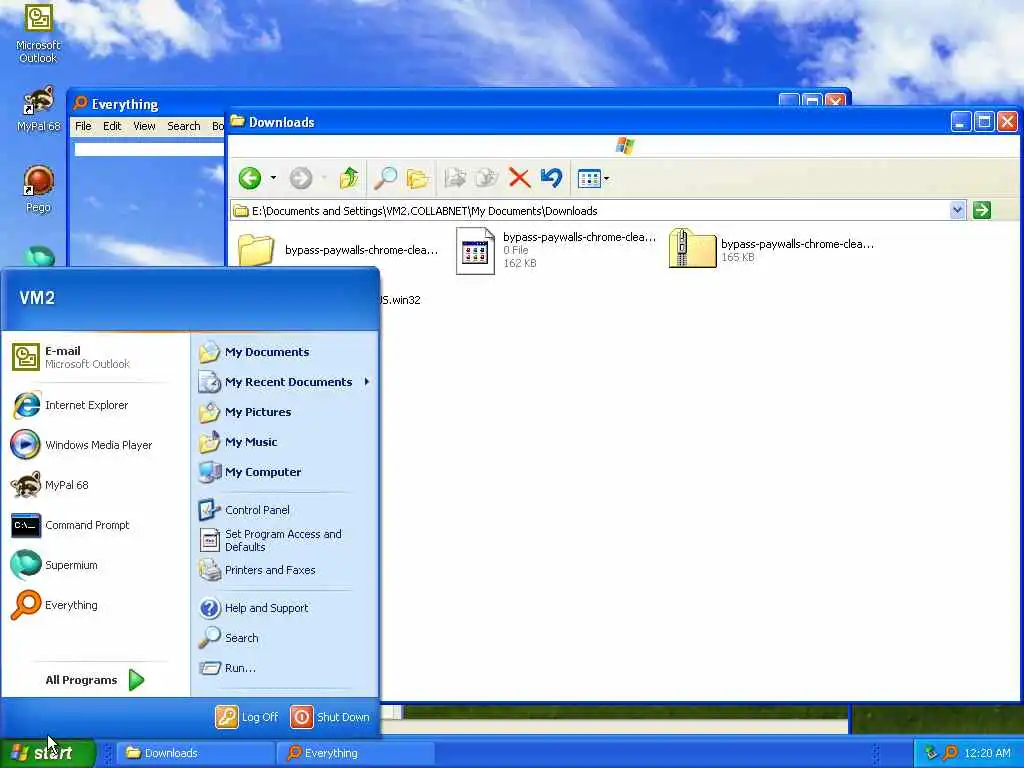Expand the address bar dropdown

(957, 210)
